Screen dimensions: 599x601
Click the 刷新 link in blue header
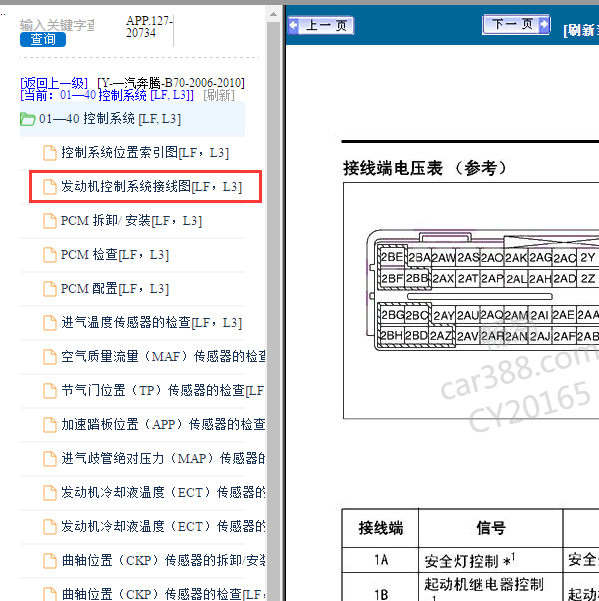(x=581, y=30)
